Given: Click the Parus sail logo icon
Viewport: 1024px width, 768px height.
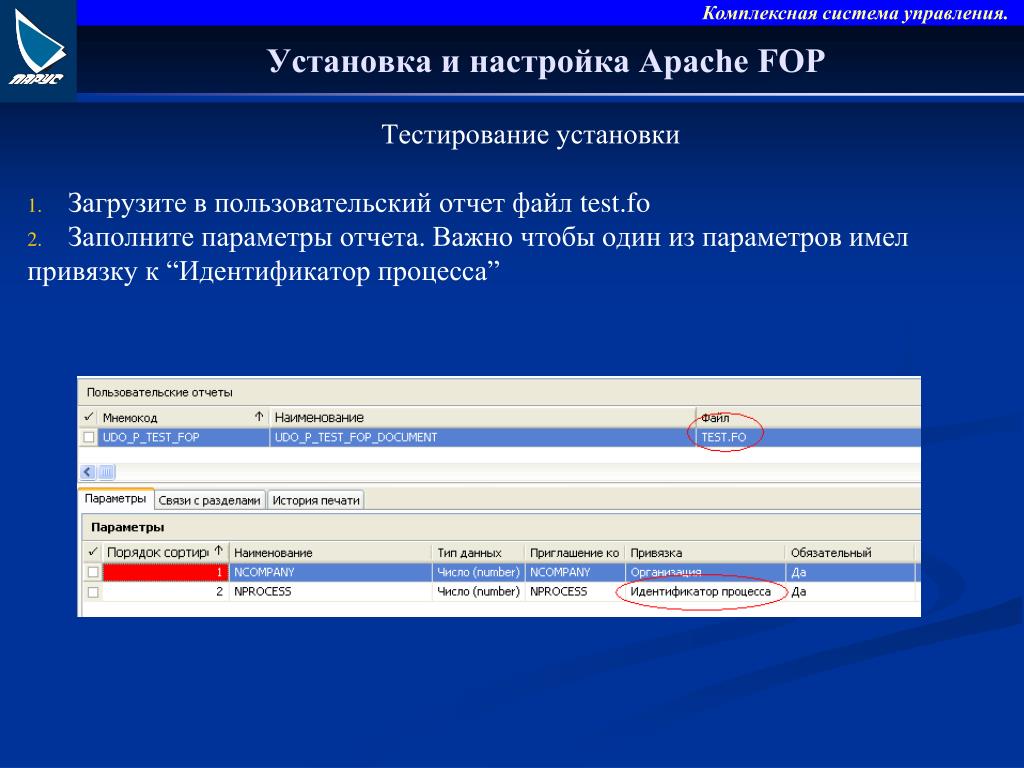Looking at the screenshot, I should pos(38,48).
